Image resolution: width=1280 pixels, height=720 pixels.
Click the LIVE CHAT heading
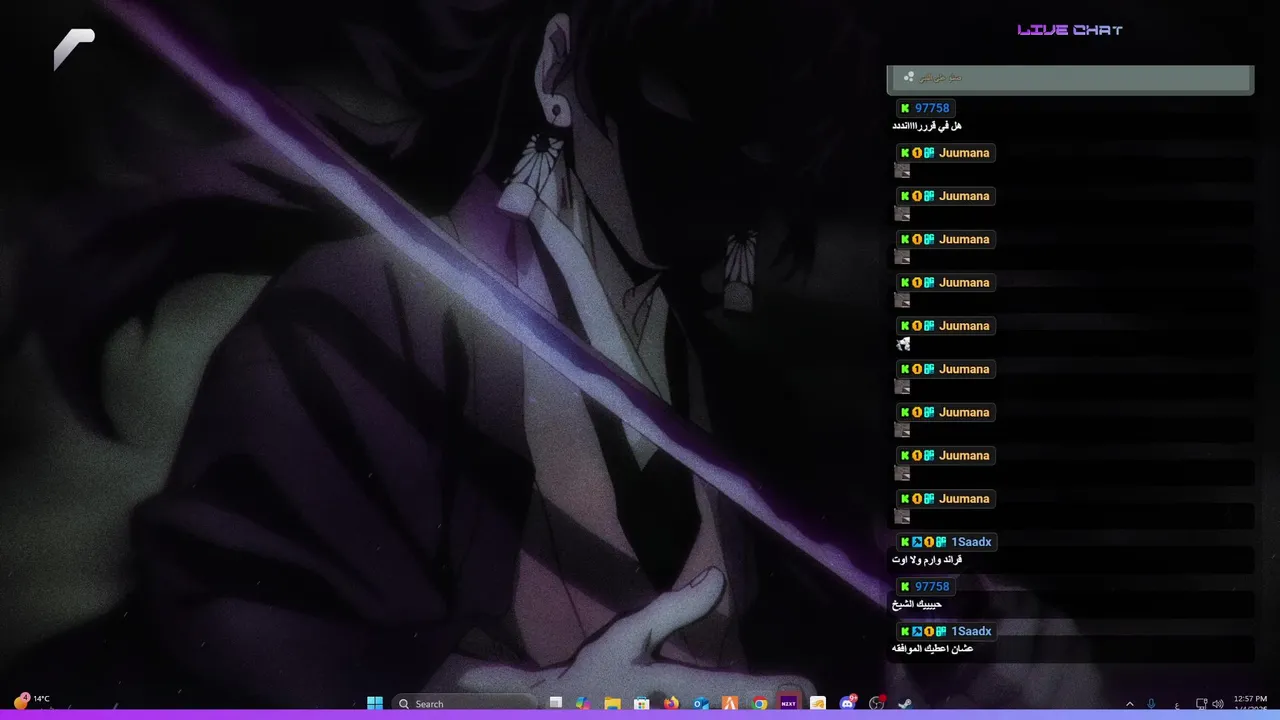pos(1070,30)
